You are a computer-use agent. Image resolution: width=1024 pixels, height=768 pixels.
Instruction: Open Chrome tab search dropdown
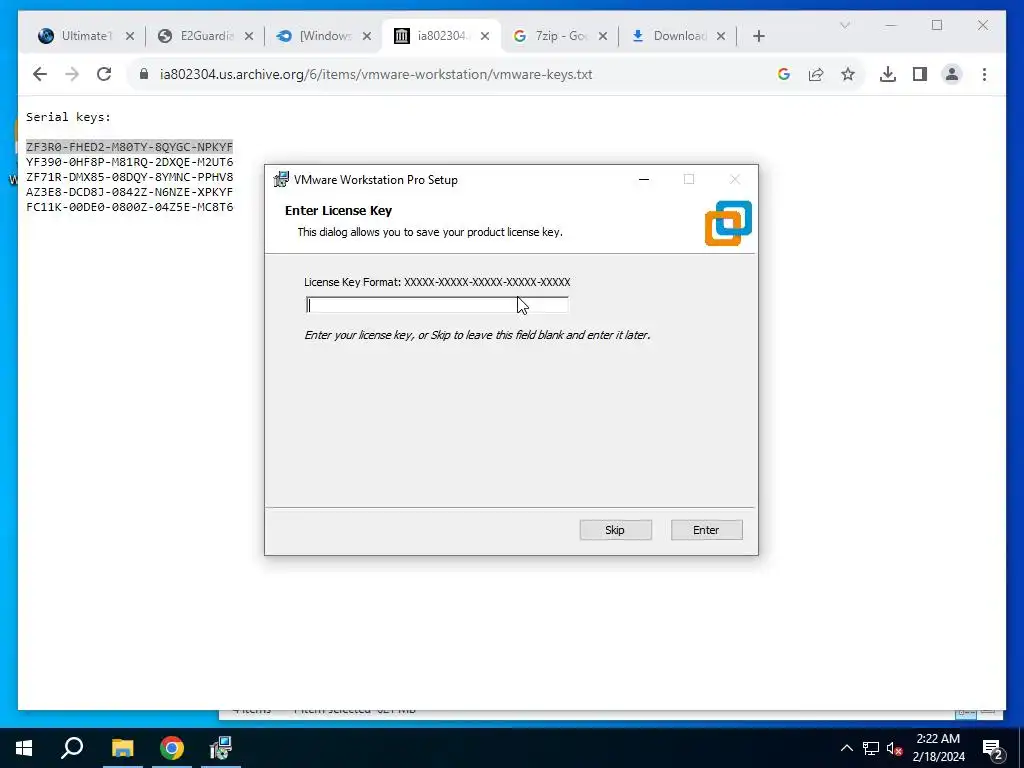[844, 25]
